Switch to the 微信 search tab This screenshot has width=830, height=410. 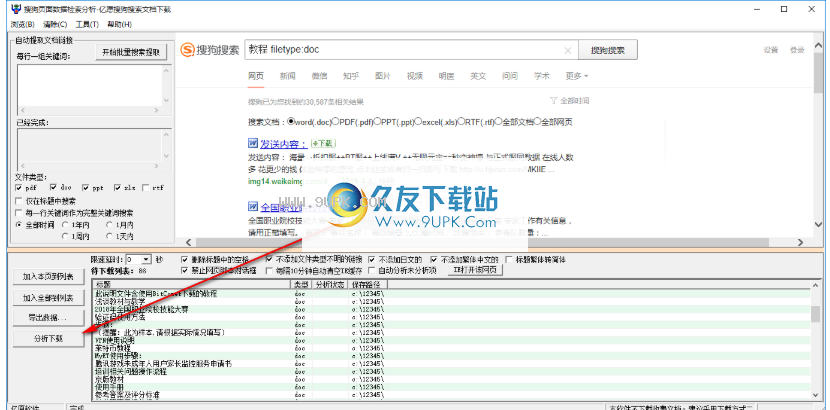point(319,76)
